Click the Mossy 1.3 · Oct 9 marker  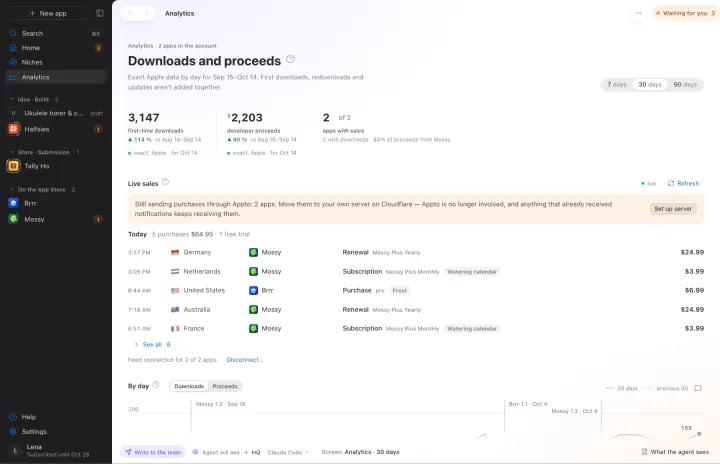574,411
